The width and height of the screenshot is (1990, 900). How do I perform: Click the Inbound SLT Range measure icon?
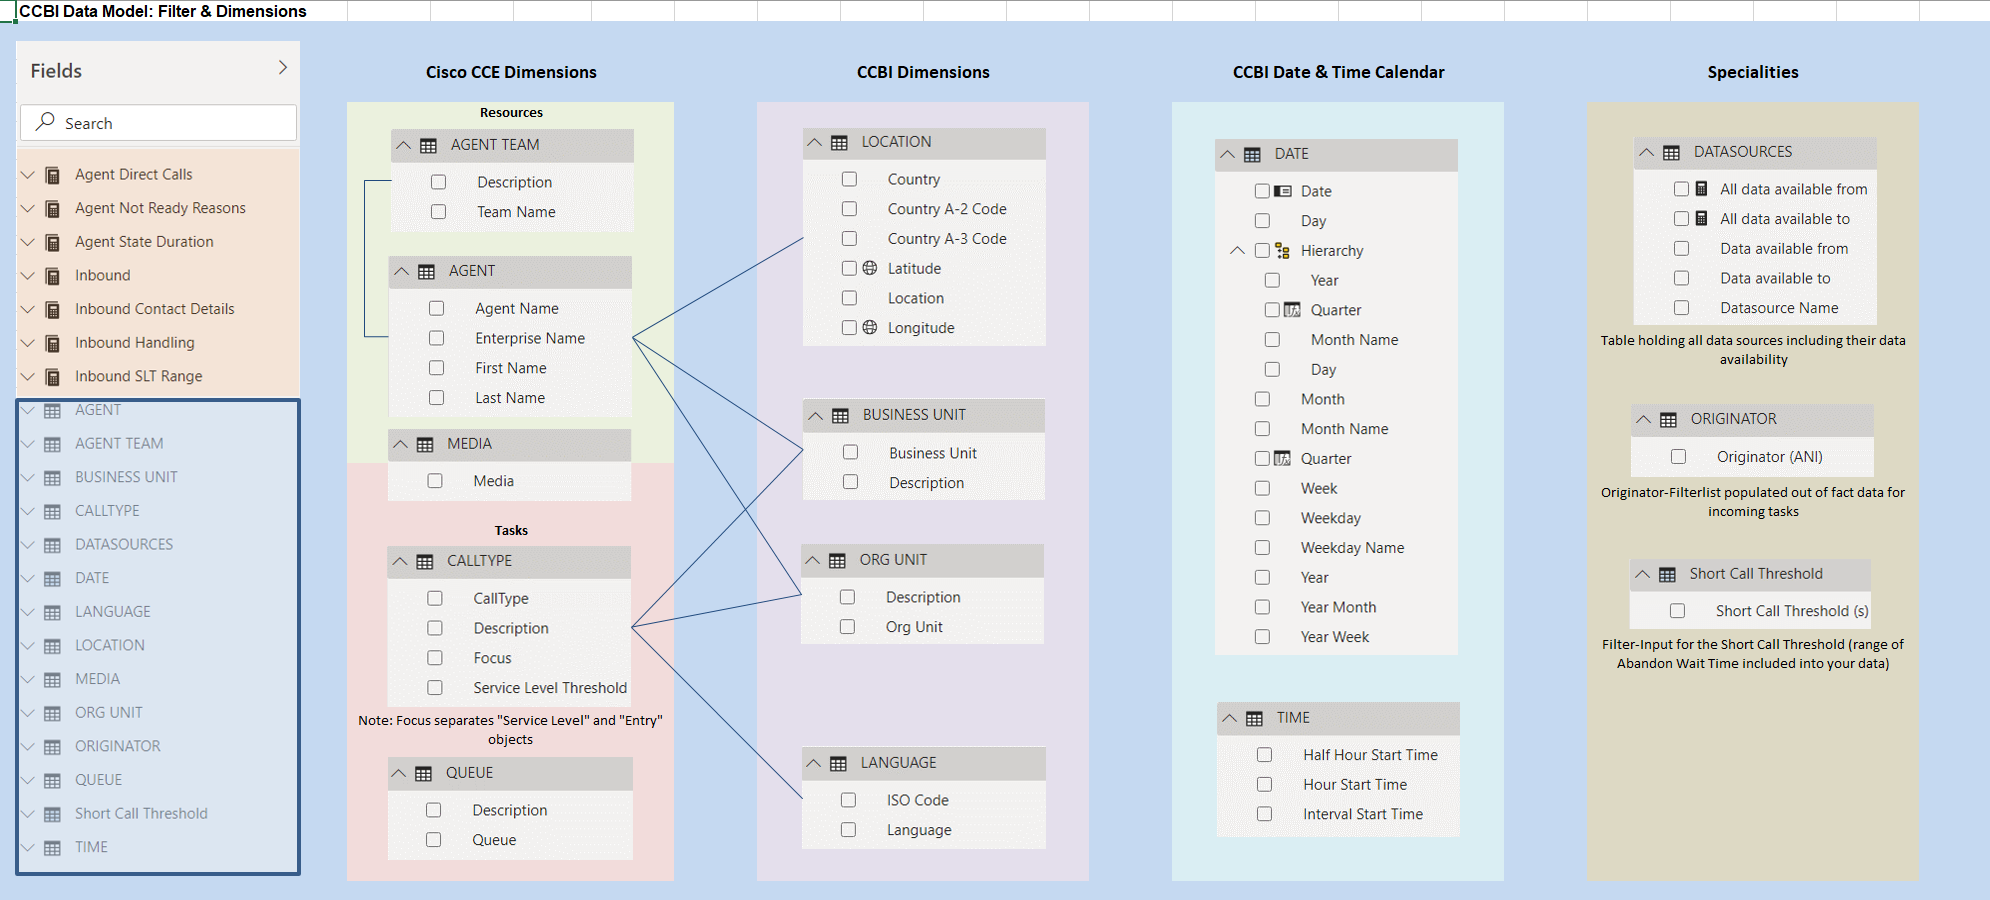53,377
